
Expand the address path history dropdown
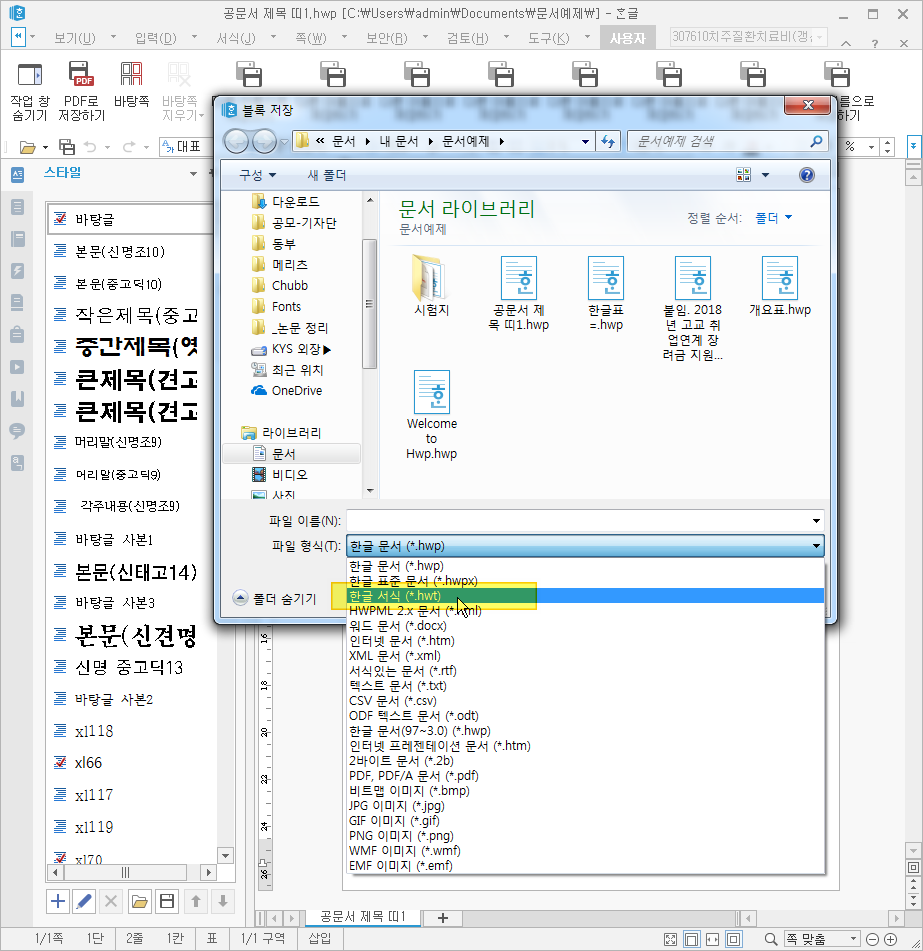[585, 141]
